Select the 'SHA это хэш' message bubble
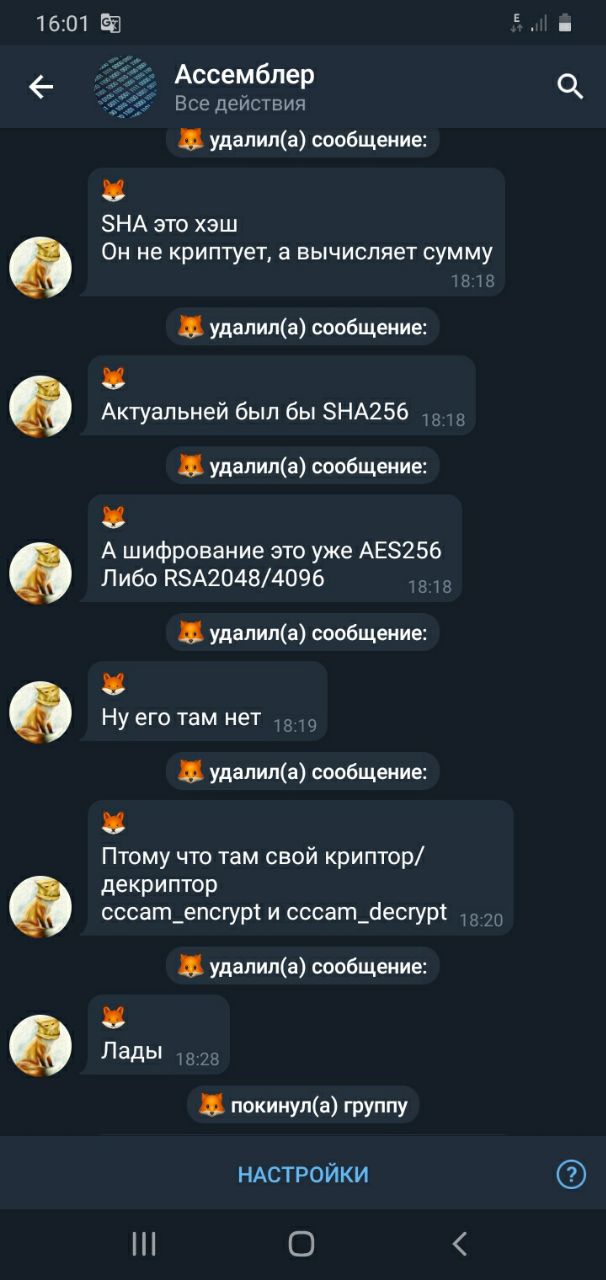The image size is (606, 1280). point(295,232)
